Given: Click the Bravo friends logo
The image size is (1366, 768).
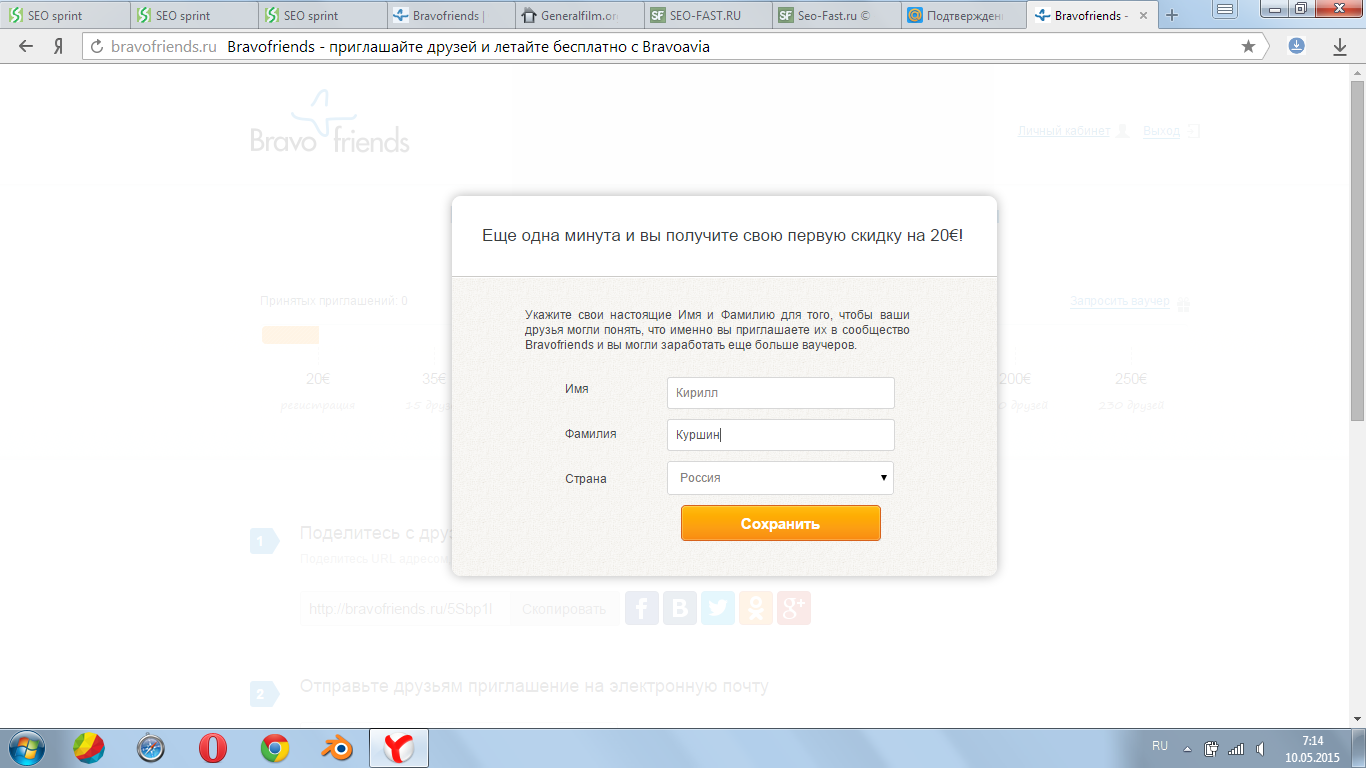Looking at the screenshot, I should 330,122.
